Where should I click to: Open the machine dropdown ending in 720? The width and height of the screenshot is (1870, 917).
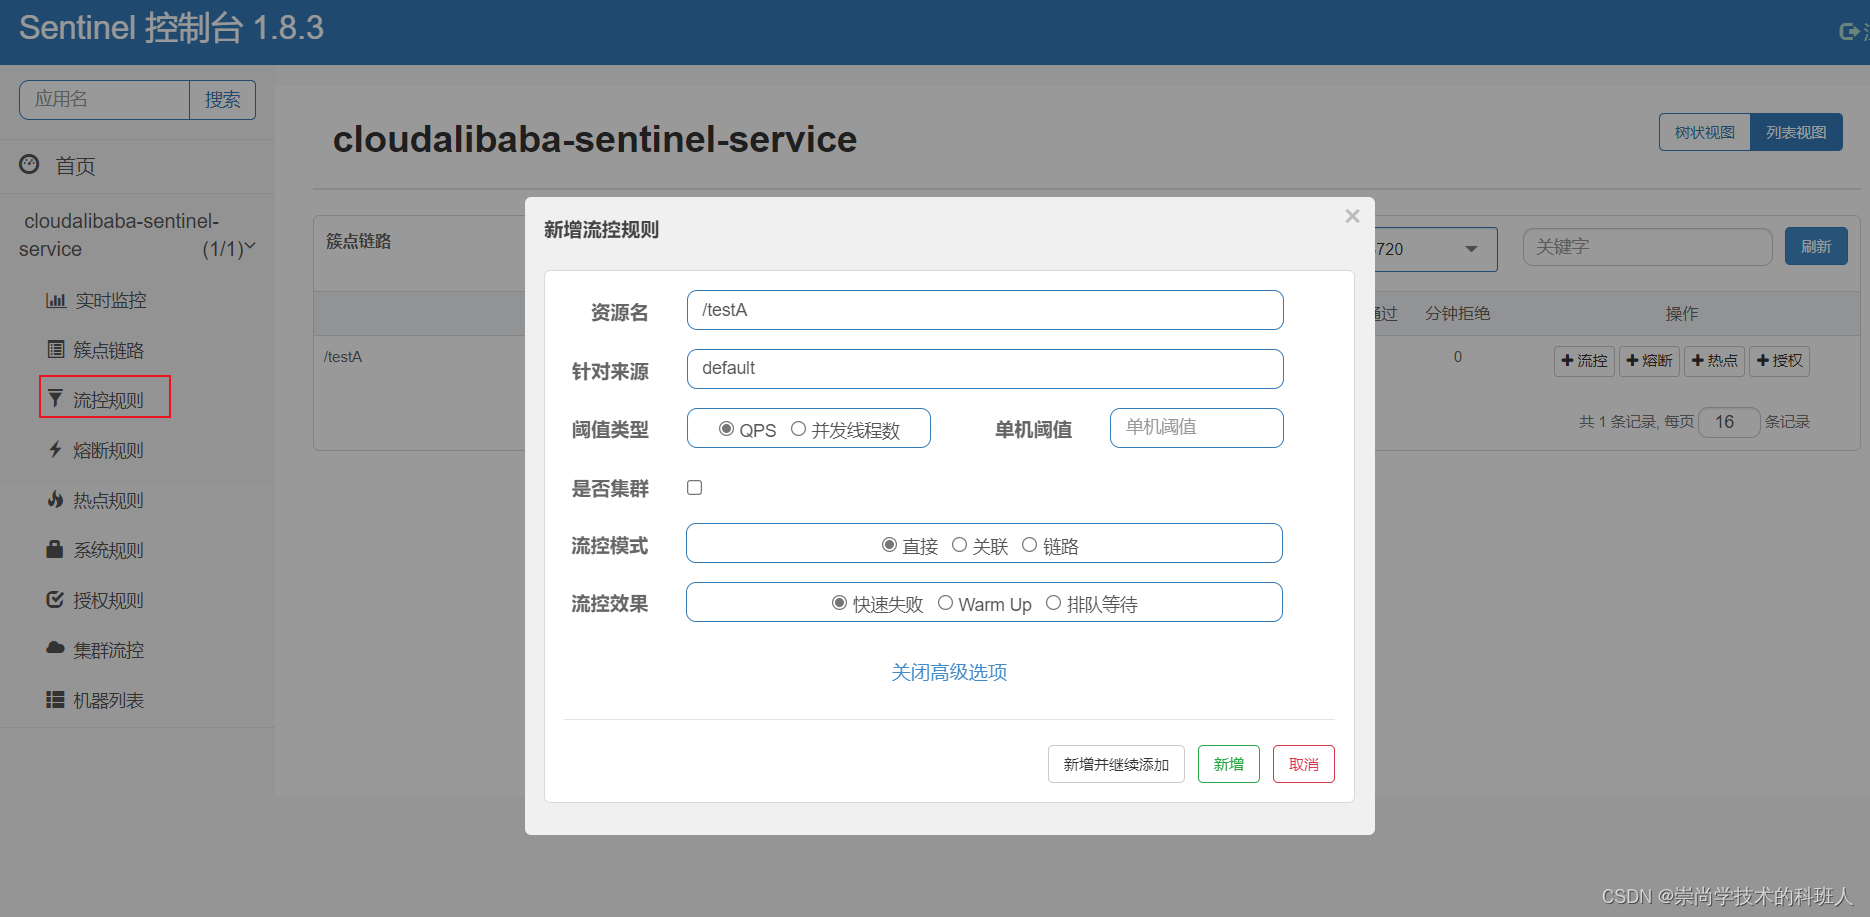click(1436, 249)
